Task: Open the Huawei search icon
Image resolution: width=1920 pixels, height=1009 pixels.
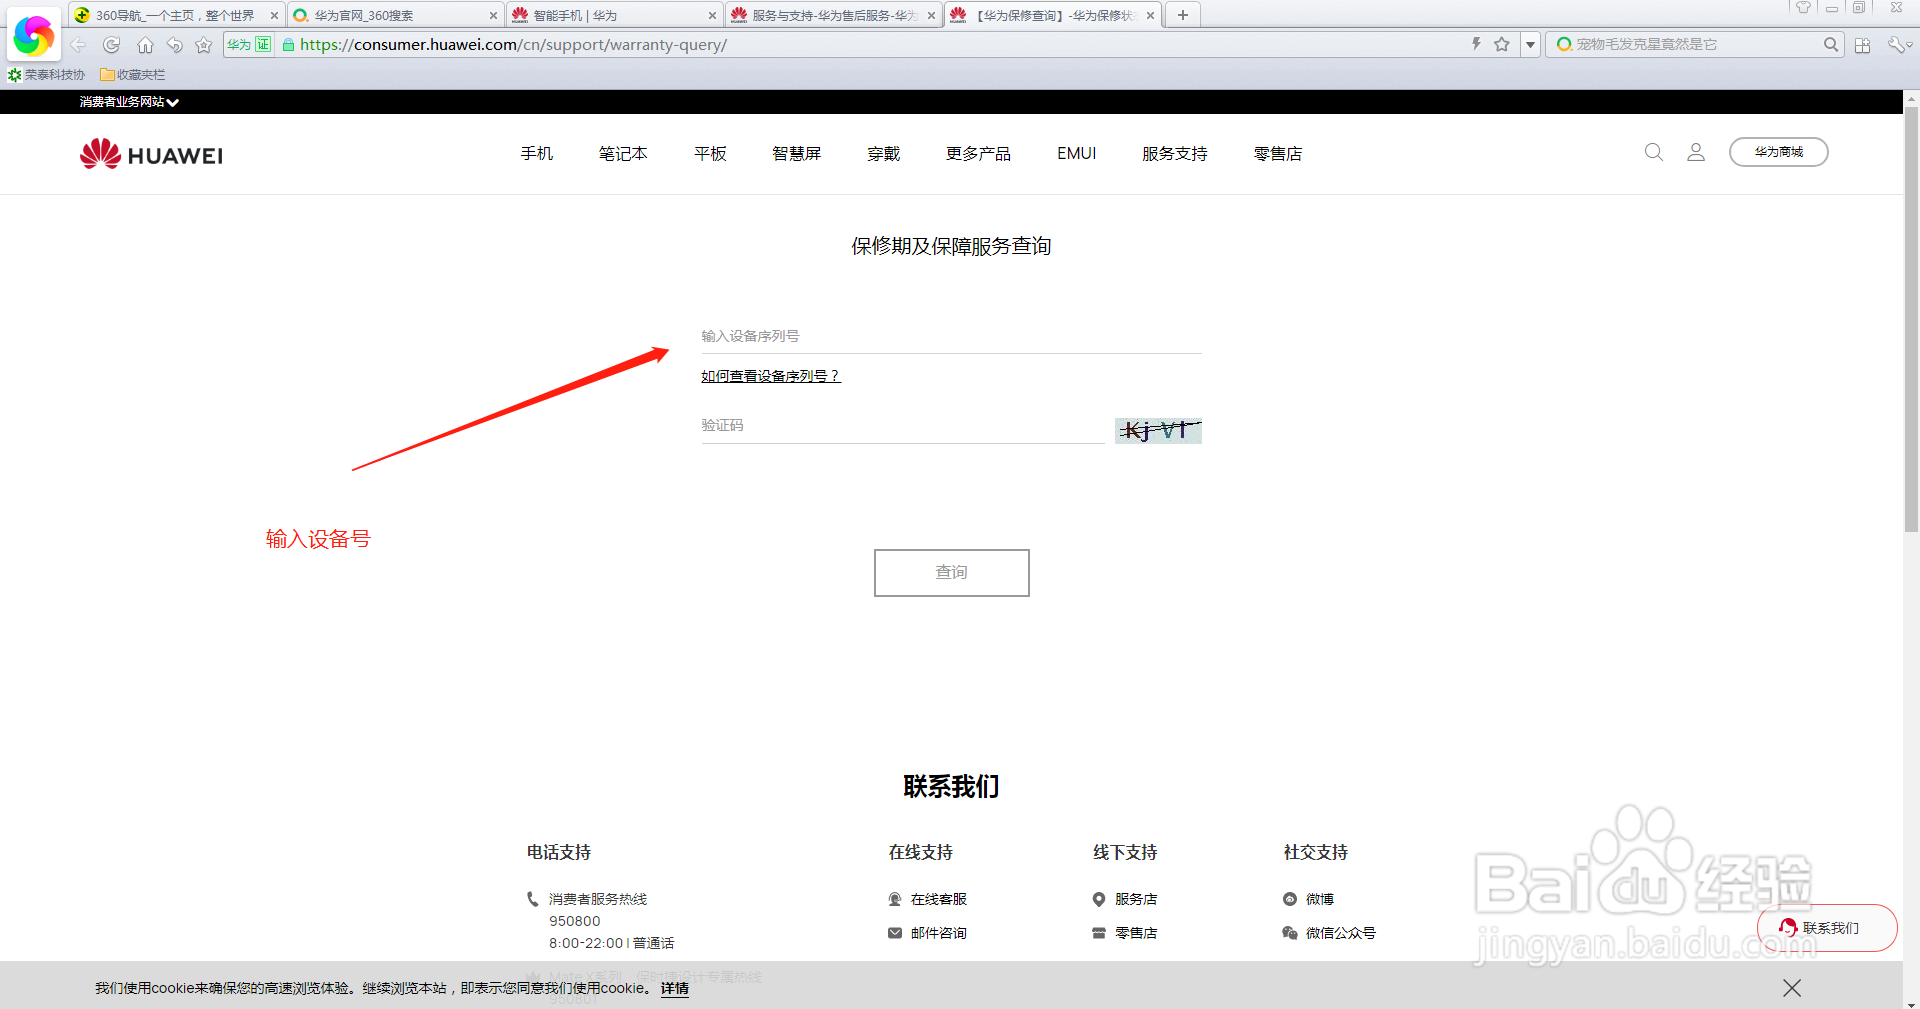Action: click(x=1653, y=153)
